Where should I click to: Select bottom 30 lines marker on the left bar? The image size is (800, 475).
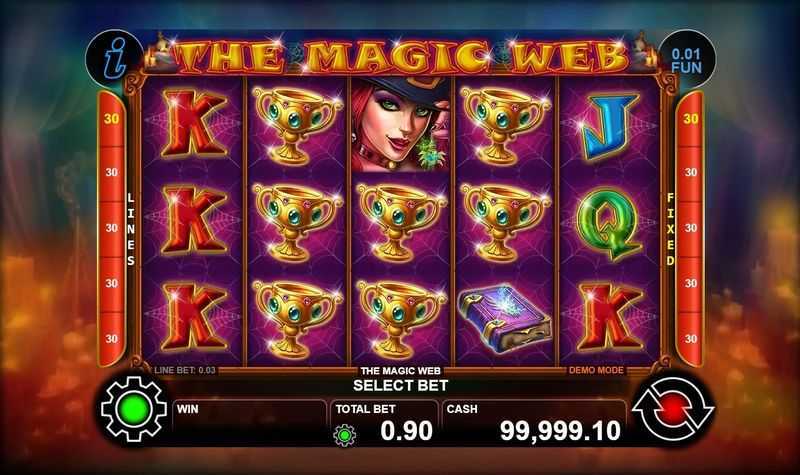[x=112, y=339]
